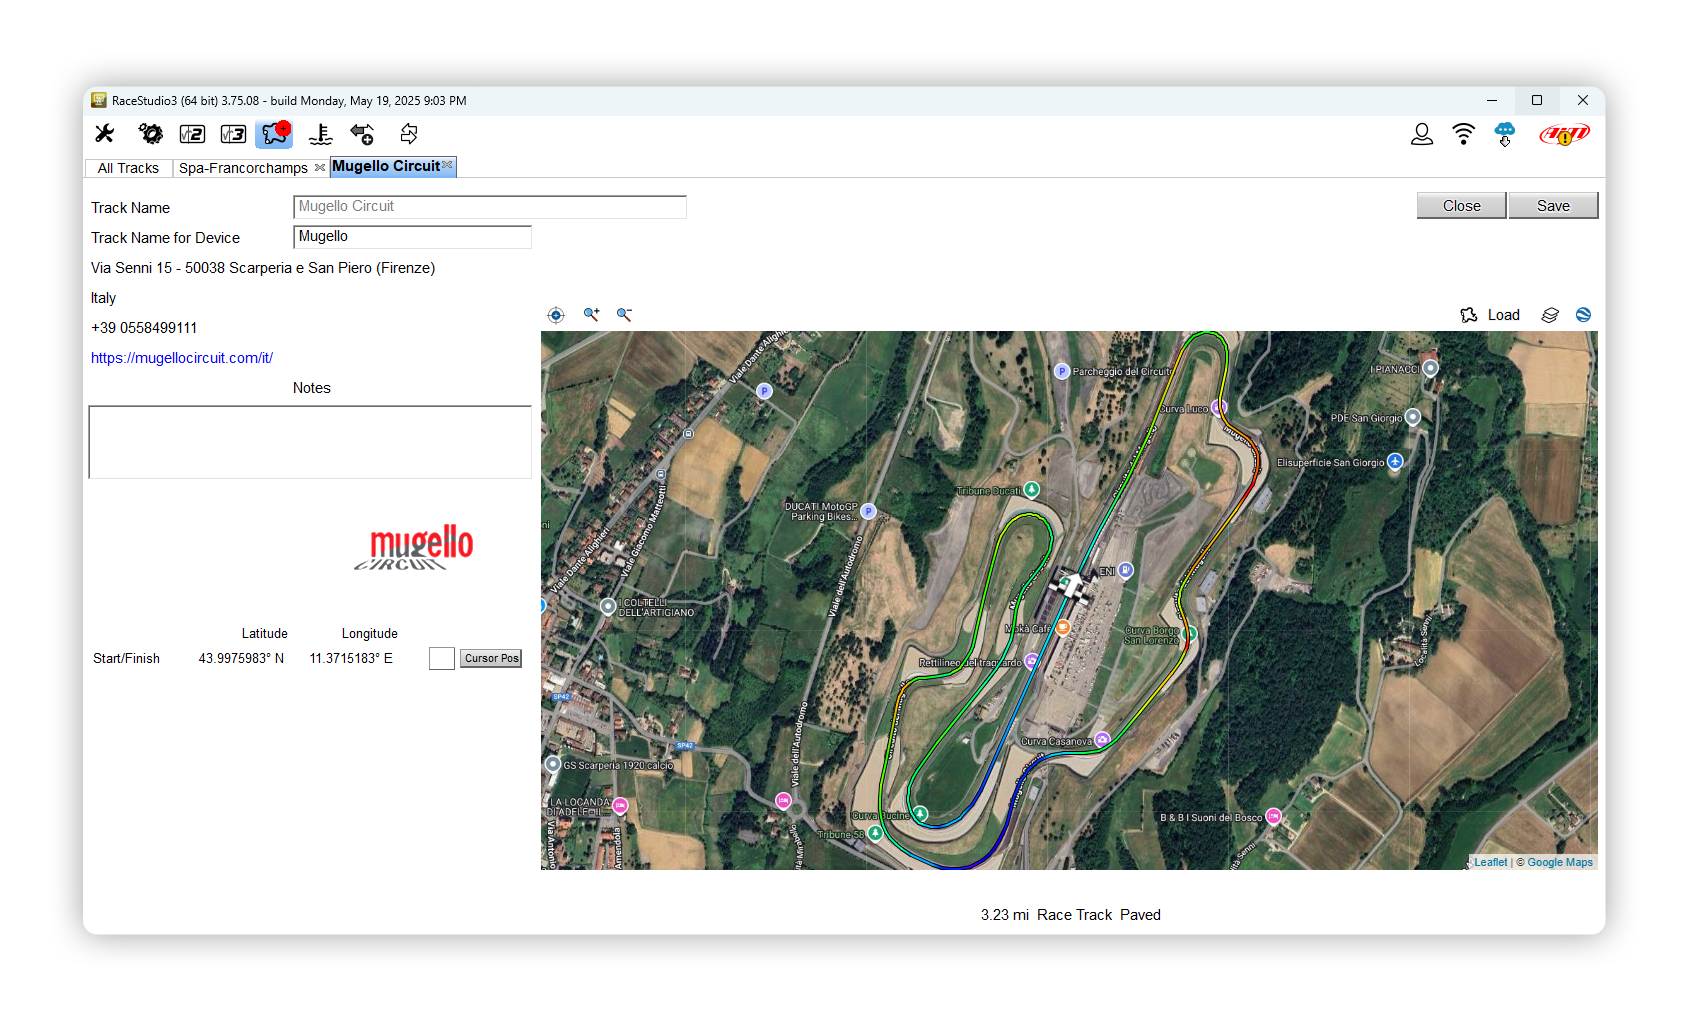Viewport: 1695px width, 1030px height.
Task: Click the arrow with plus import icon
Action: (362, 134)
